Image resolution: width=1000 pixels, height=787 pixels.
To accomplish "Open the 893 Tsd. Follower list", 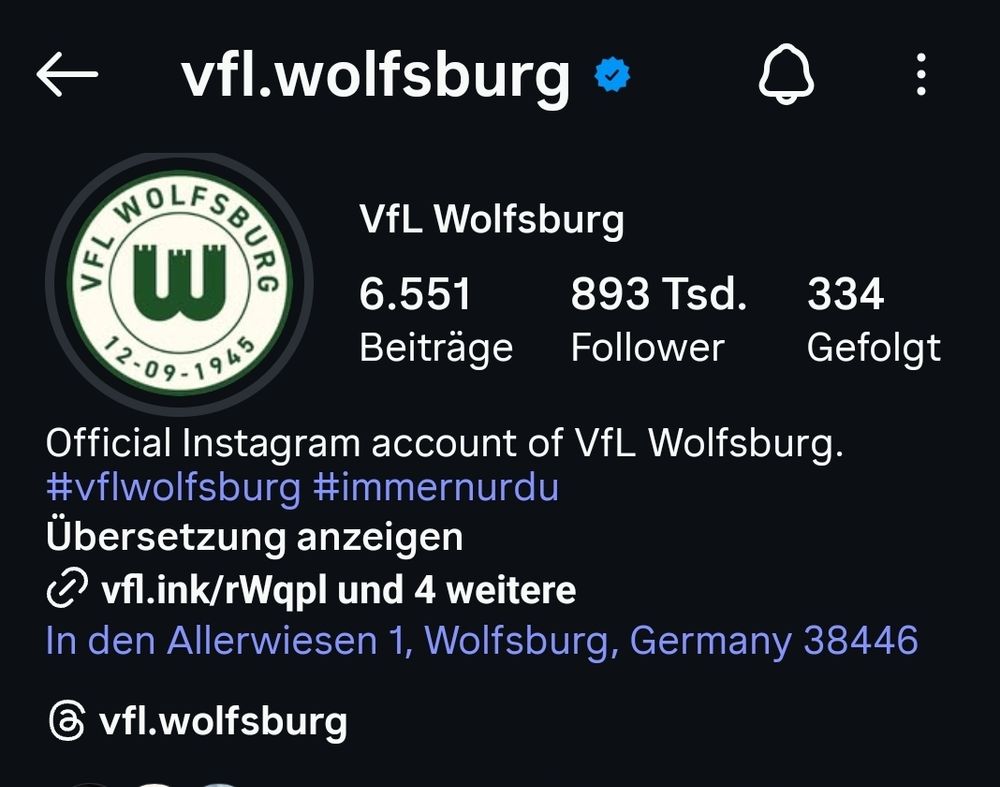I will pos(658,319).
